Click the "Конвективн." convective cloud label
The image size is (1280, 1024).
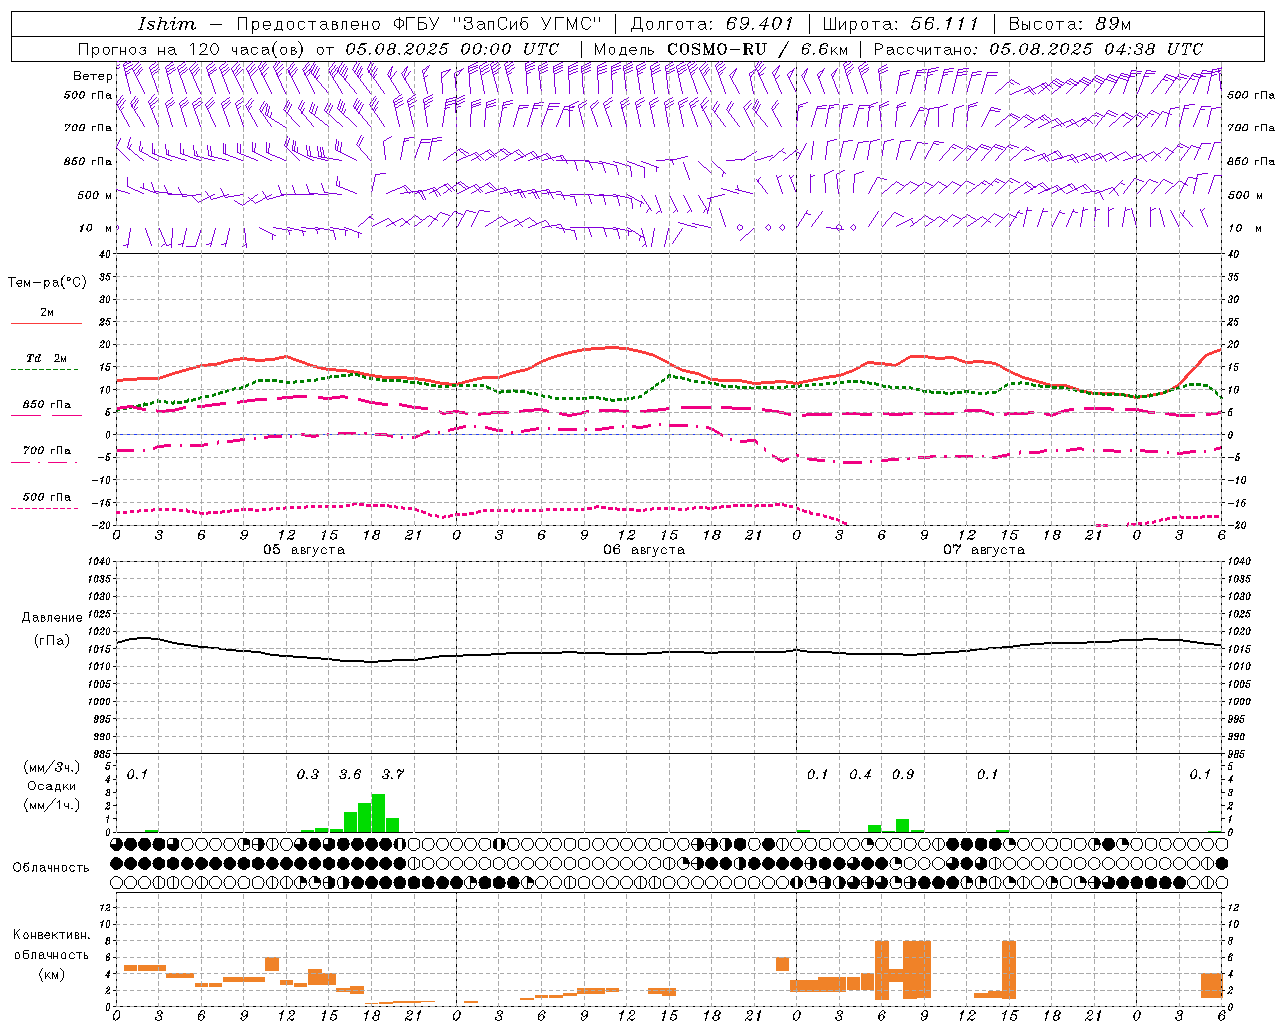tap(51, 935)
